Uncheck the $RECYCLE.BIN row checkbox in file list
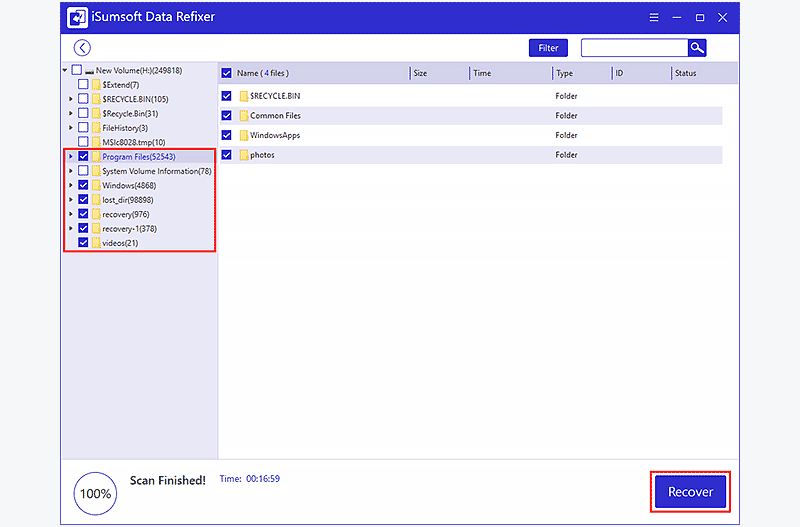The image size is (800, 527). pyautogui.click(x=227, y=96)
